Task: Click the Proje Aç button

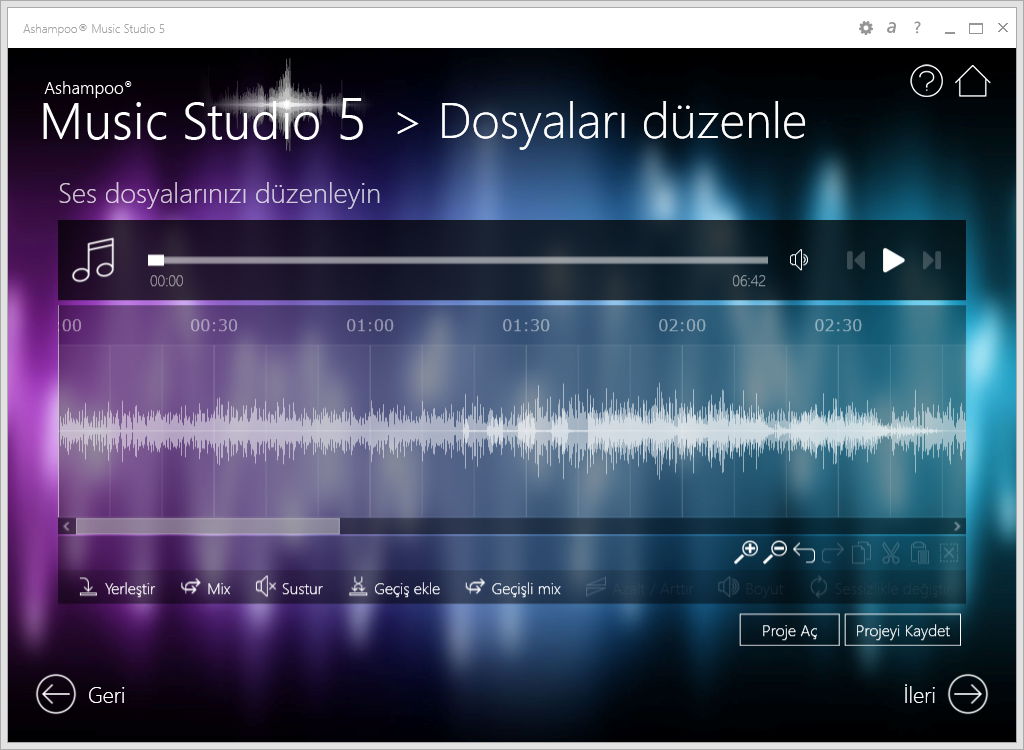Action: (789, 631)
